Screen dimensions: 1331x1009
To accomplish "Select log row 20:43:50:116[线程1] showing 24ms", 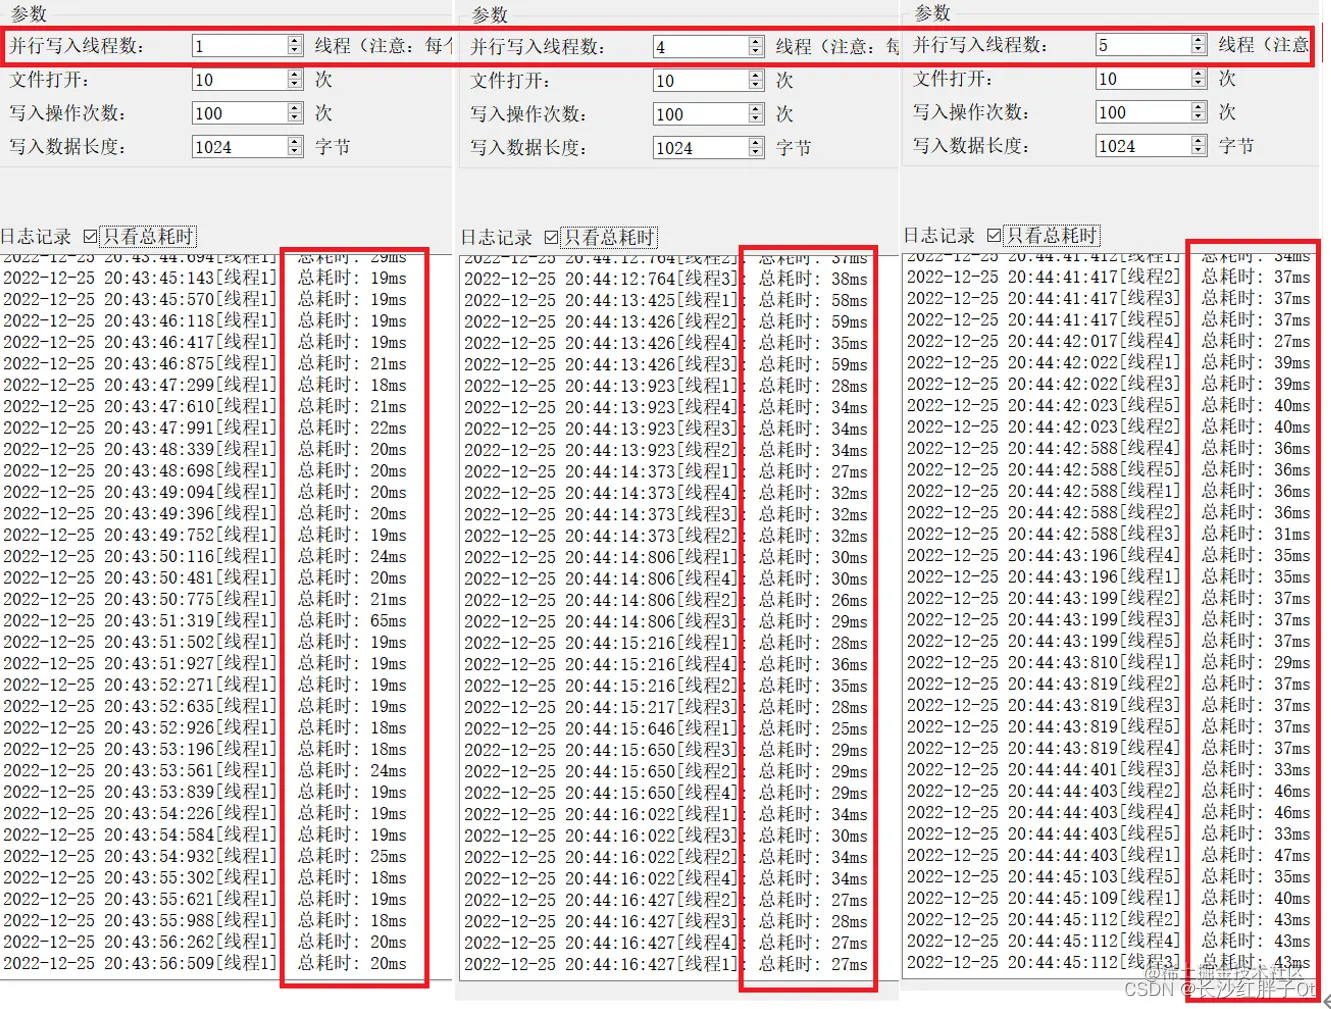I will point(205,556).
